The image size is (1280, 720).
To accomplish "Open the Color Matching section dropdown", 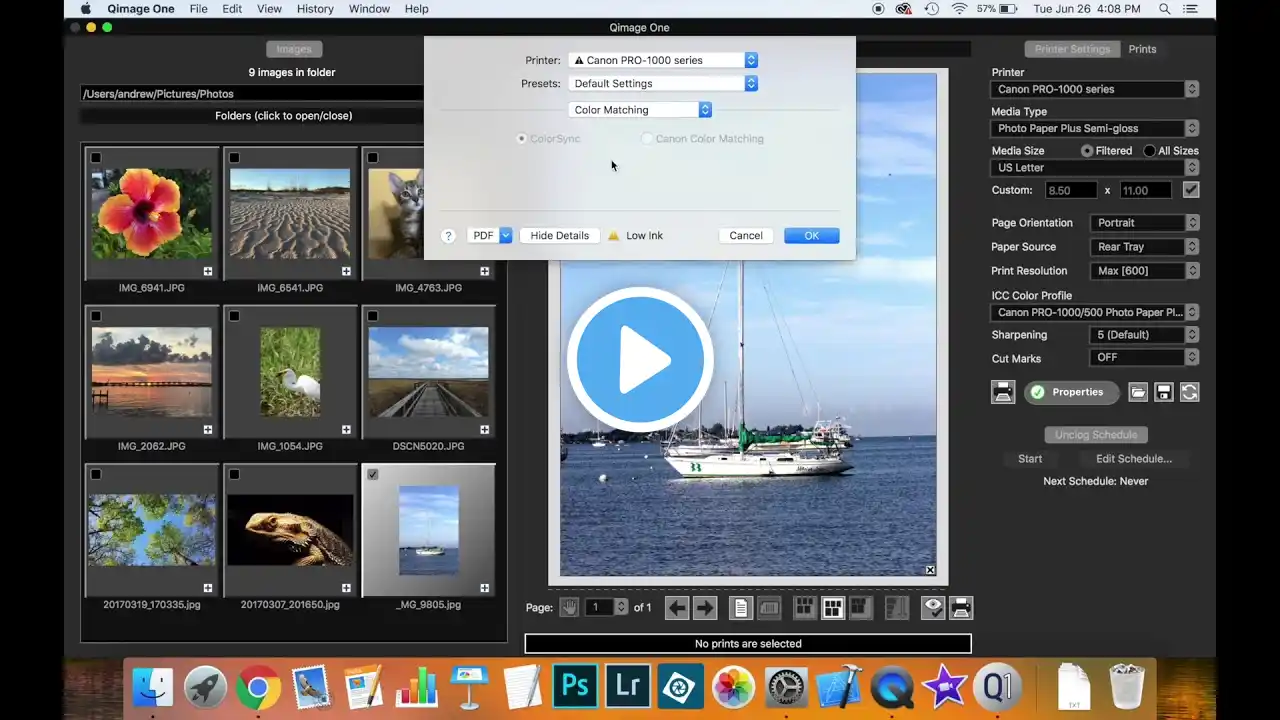I will click(x=640, y=110).
